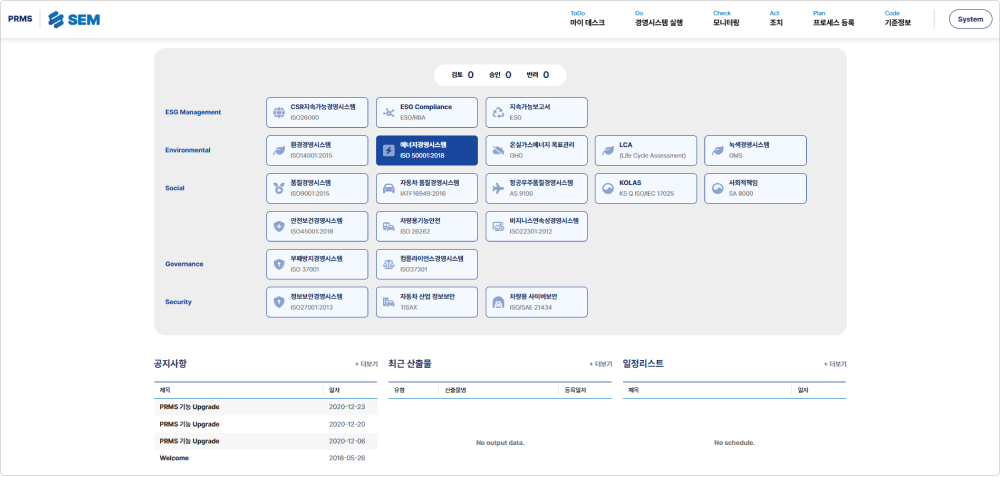Open the Welcome notice dated 2018-05-26

click(x=265, y=458)
